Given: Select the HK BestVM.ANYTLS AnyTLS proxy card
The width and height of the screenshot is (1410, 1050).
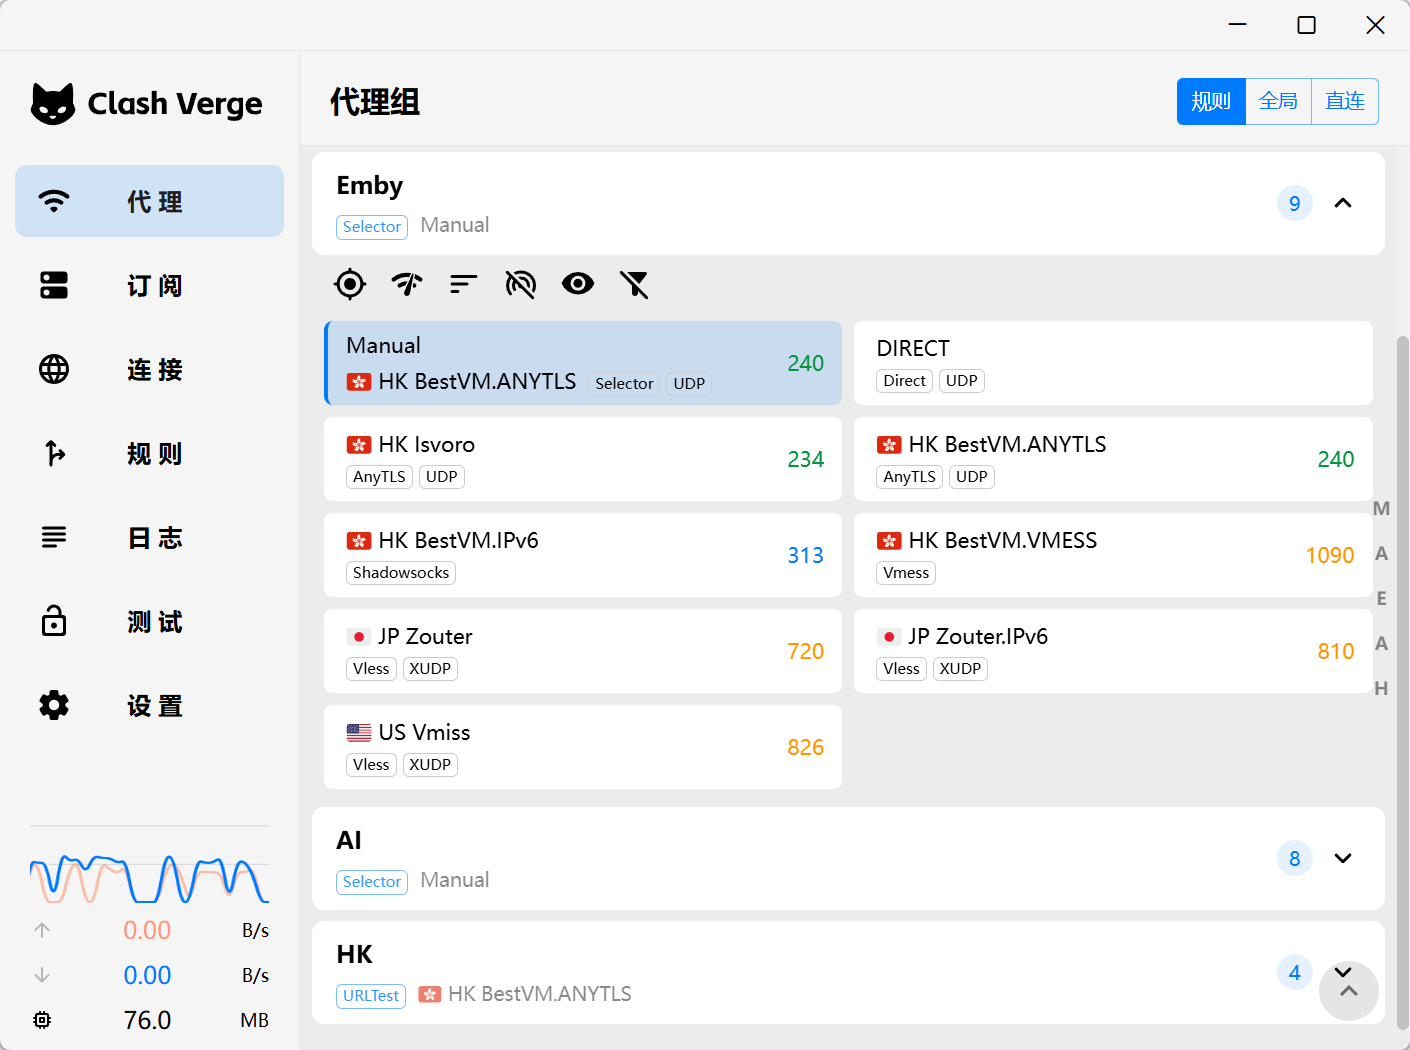Looking at the screenshot, I should click(1113, 459).
